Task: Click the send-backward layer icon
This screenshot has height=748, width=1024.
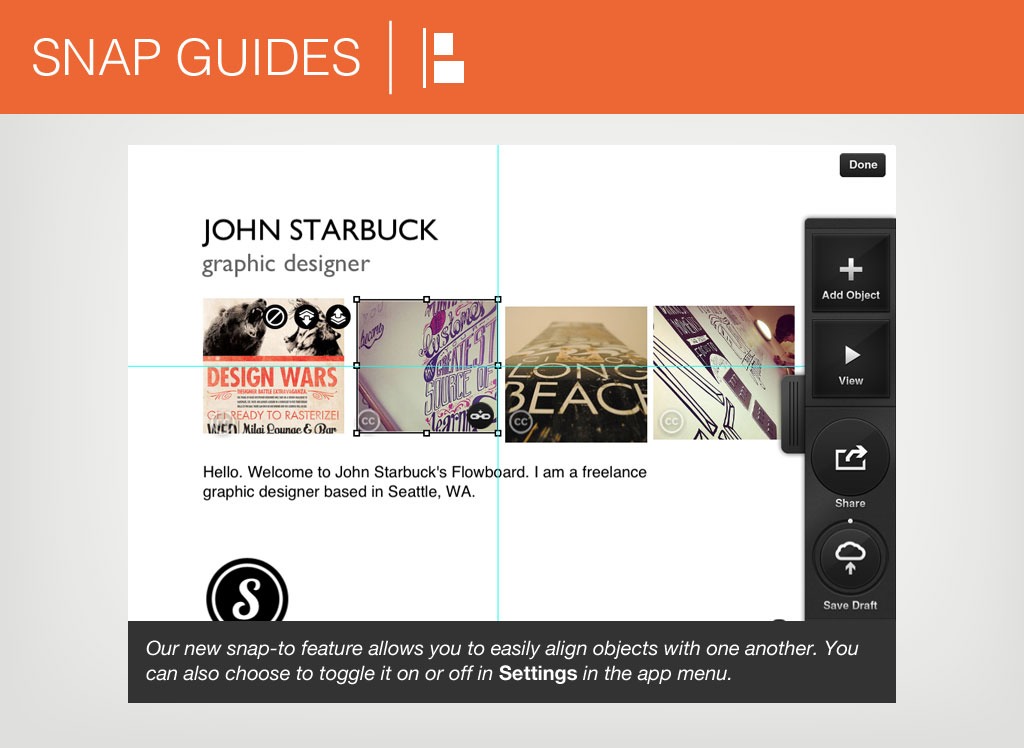Action: coord(307,317)
